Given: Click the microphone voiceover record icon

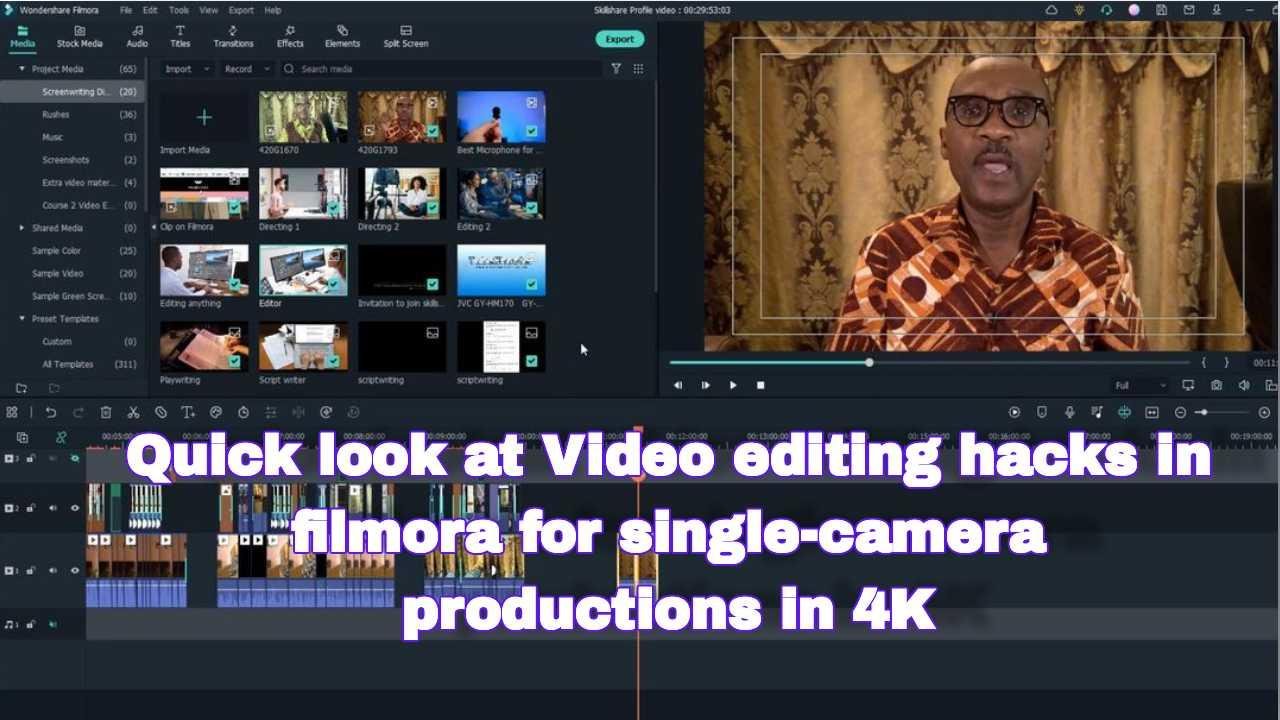Looking at the screenshot, I should coord(1069,412).
